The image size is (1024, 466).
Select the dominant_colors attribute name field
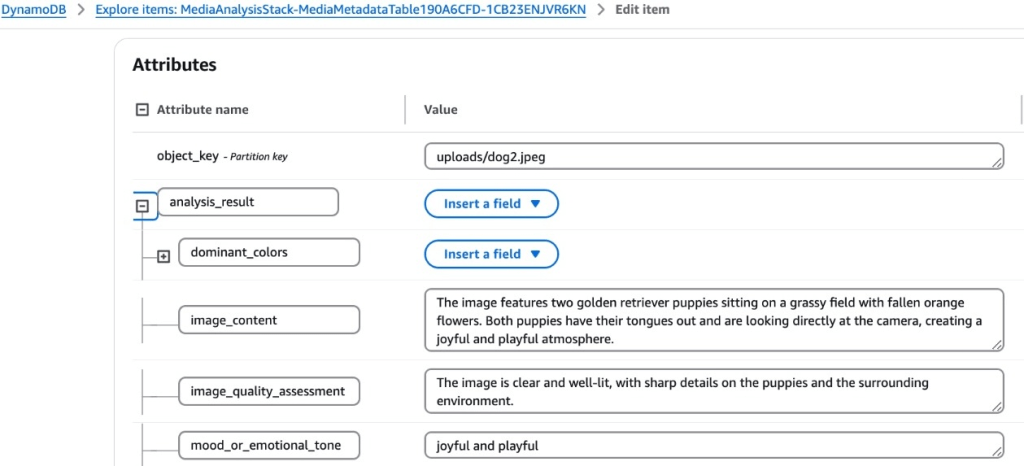click(x=268, y=253)
